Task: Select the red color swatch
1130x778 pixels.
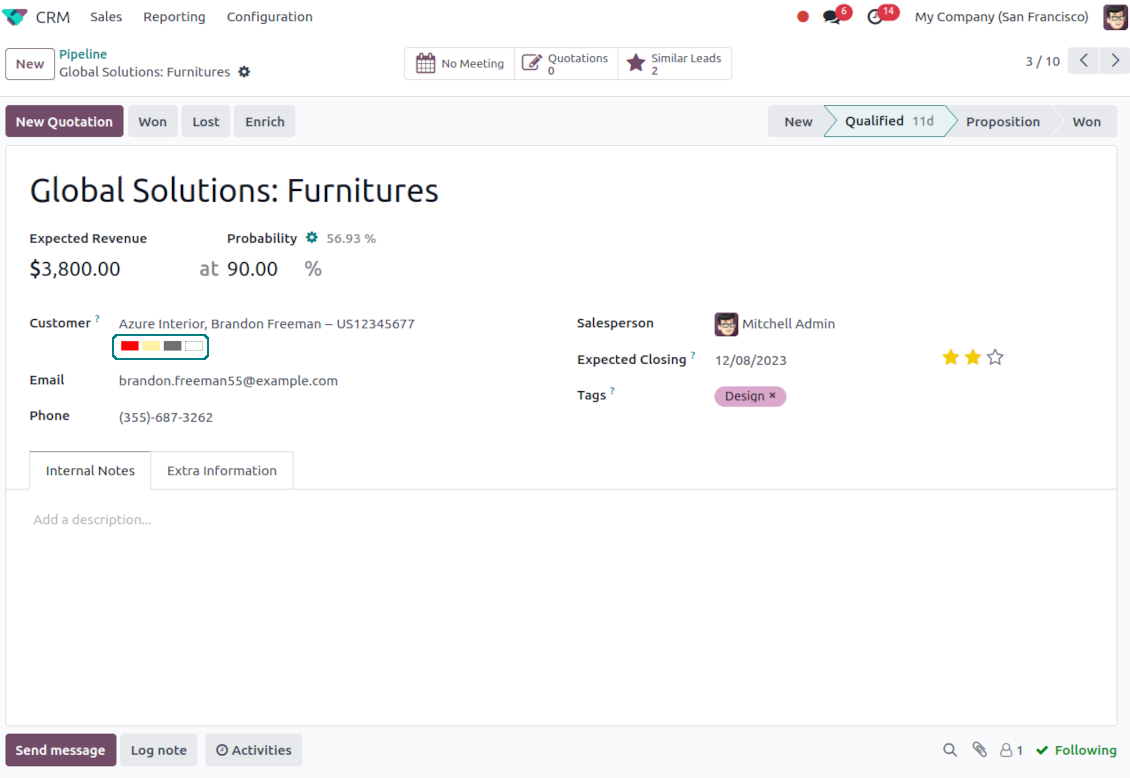Action: [x=130, y=346]
